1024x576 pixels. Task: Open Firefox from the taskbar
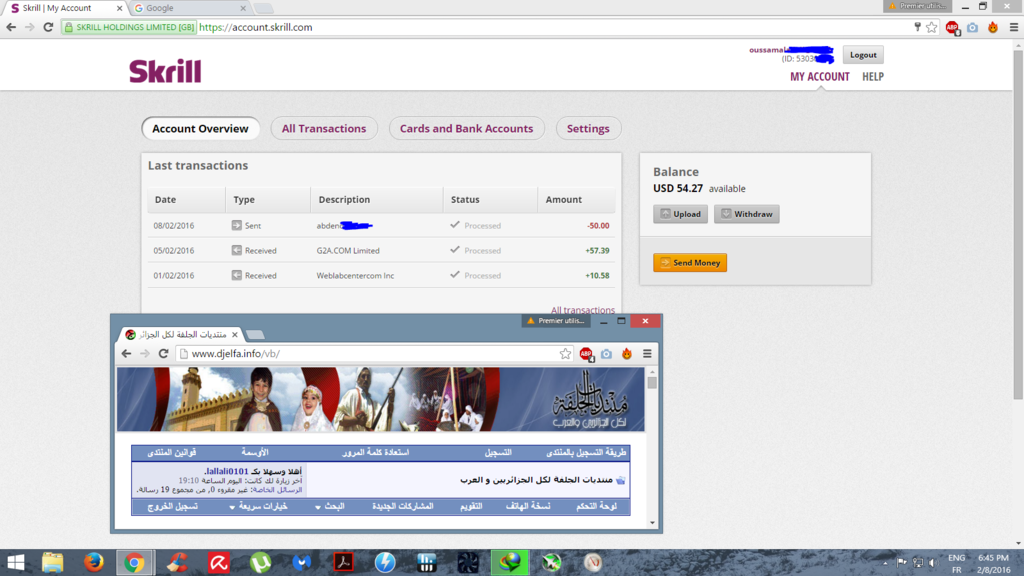coord(93,562)
